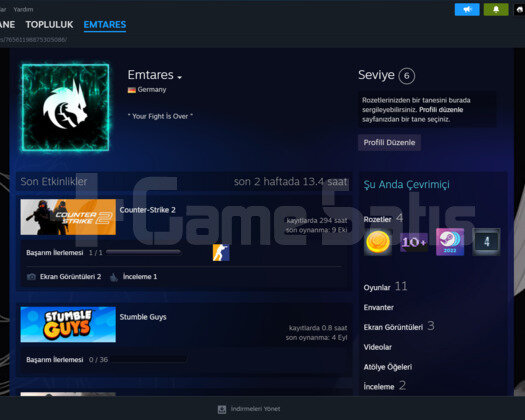
Task: Click the CS achievement icon
Action: click(x=221, y=253)
